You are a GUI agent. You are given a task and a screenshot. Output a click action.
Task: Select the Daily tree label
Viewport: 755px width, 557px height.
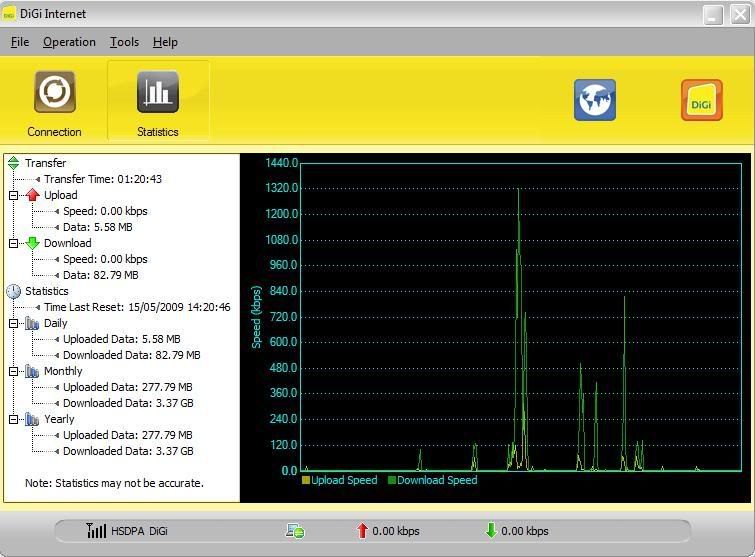(x=55, y=323)
